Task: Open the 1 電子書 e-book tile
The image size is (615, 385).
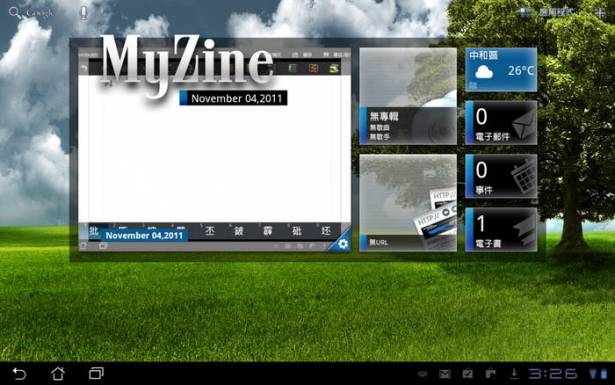Action: tap(501, 229)
